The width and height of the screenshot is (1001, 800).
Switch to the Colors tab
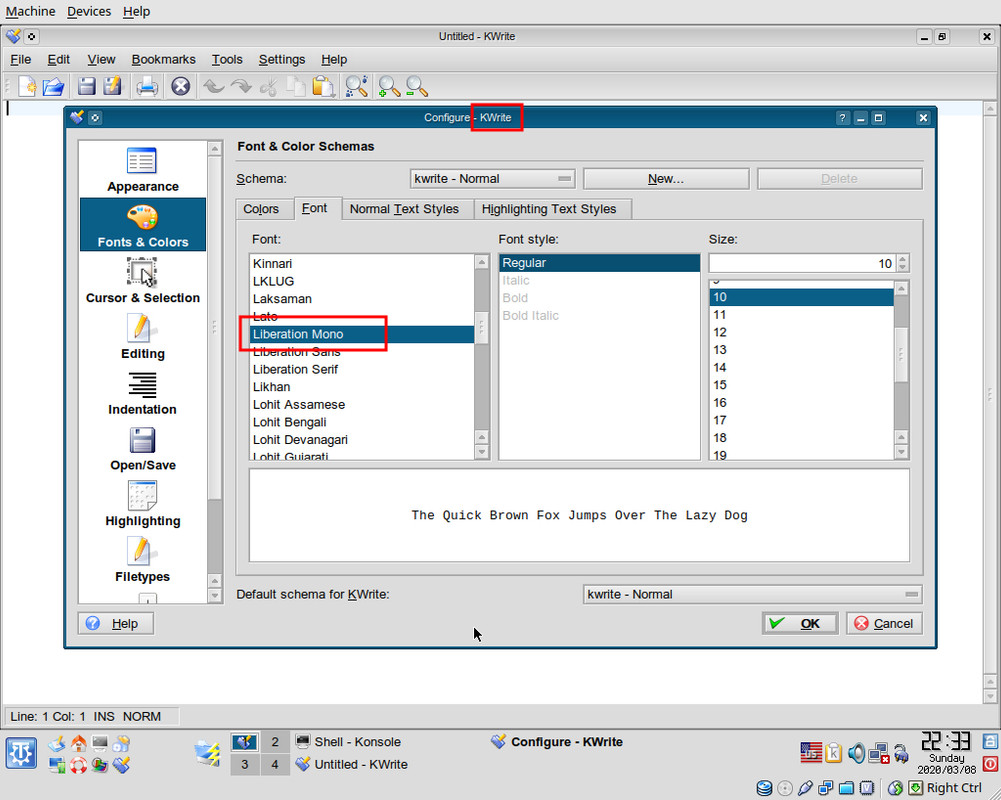click(260, 209)
